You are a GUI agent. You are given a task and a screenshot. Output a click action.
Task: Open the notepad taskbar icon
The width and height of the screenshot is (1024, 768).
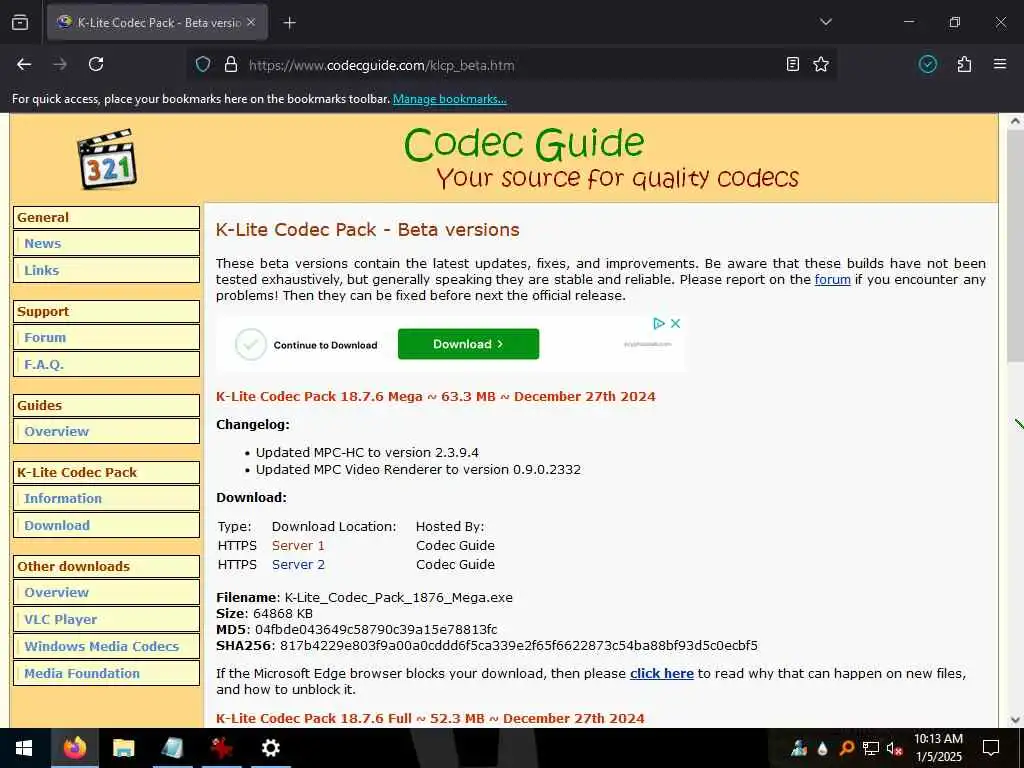[172, 748]
